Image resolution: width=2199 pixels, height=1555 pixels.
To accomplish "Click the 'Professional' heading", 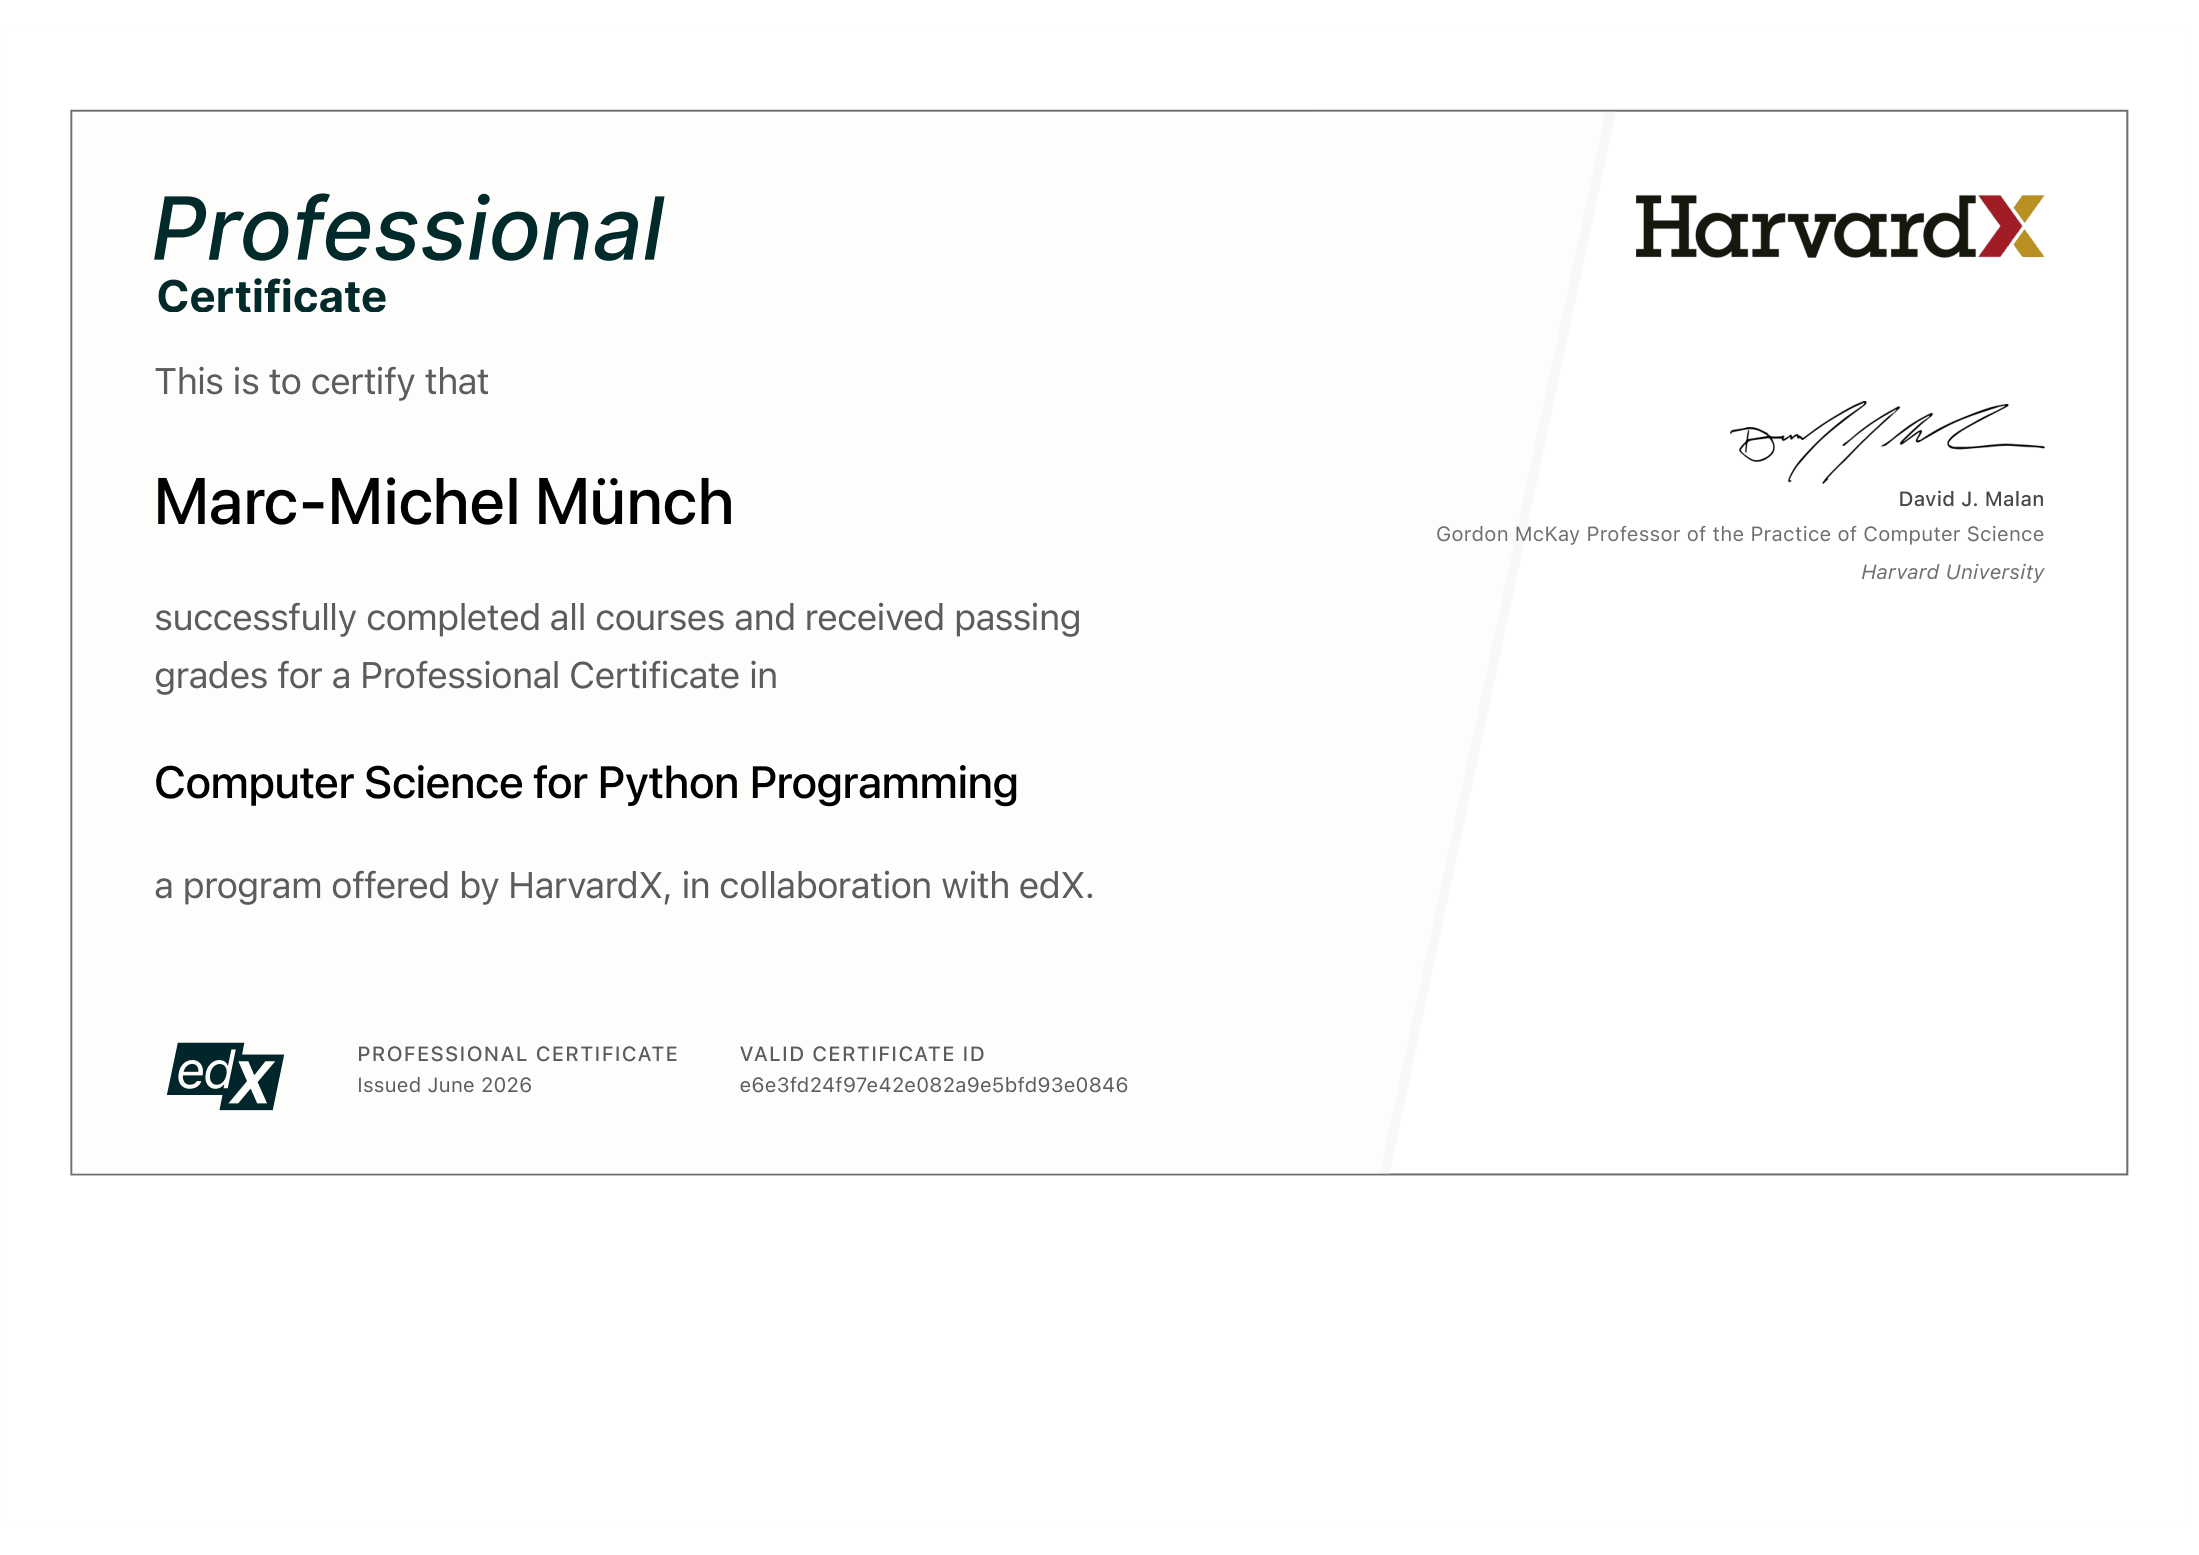I will click(409, 229).
